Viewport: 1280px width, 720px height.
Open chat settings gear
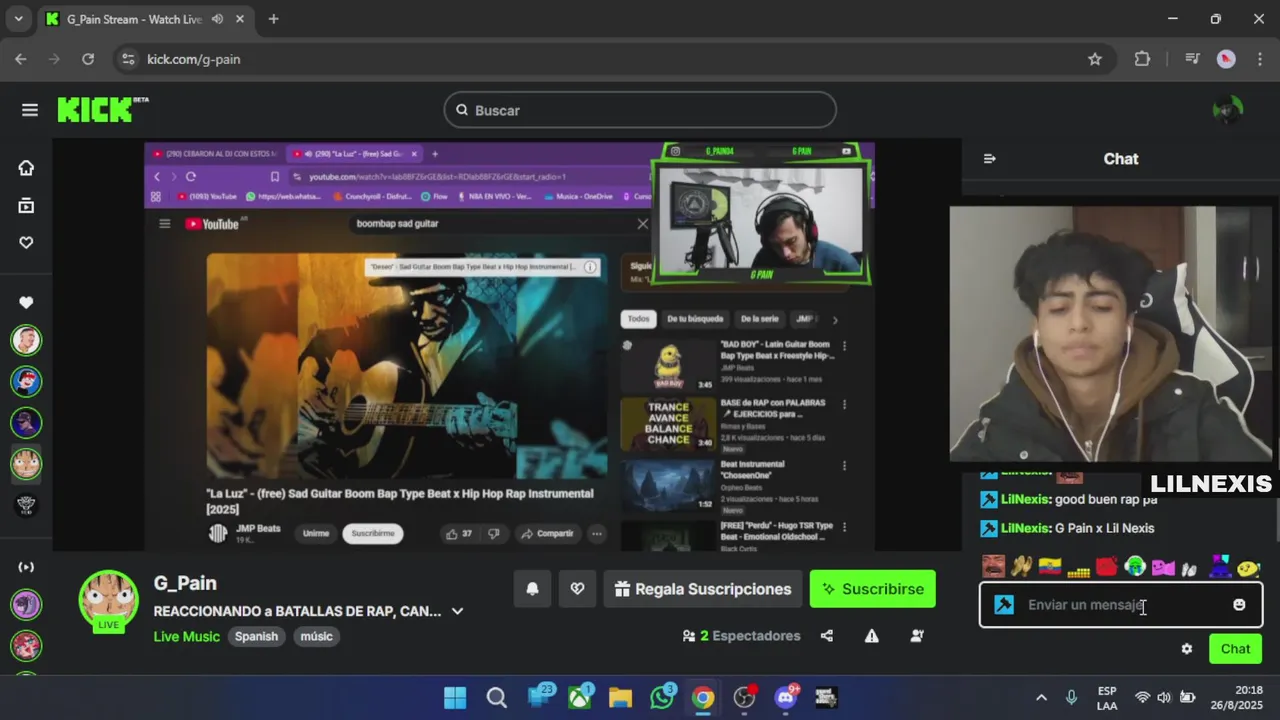[x=1187, y=649]
